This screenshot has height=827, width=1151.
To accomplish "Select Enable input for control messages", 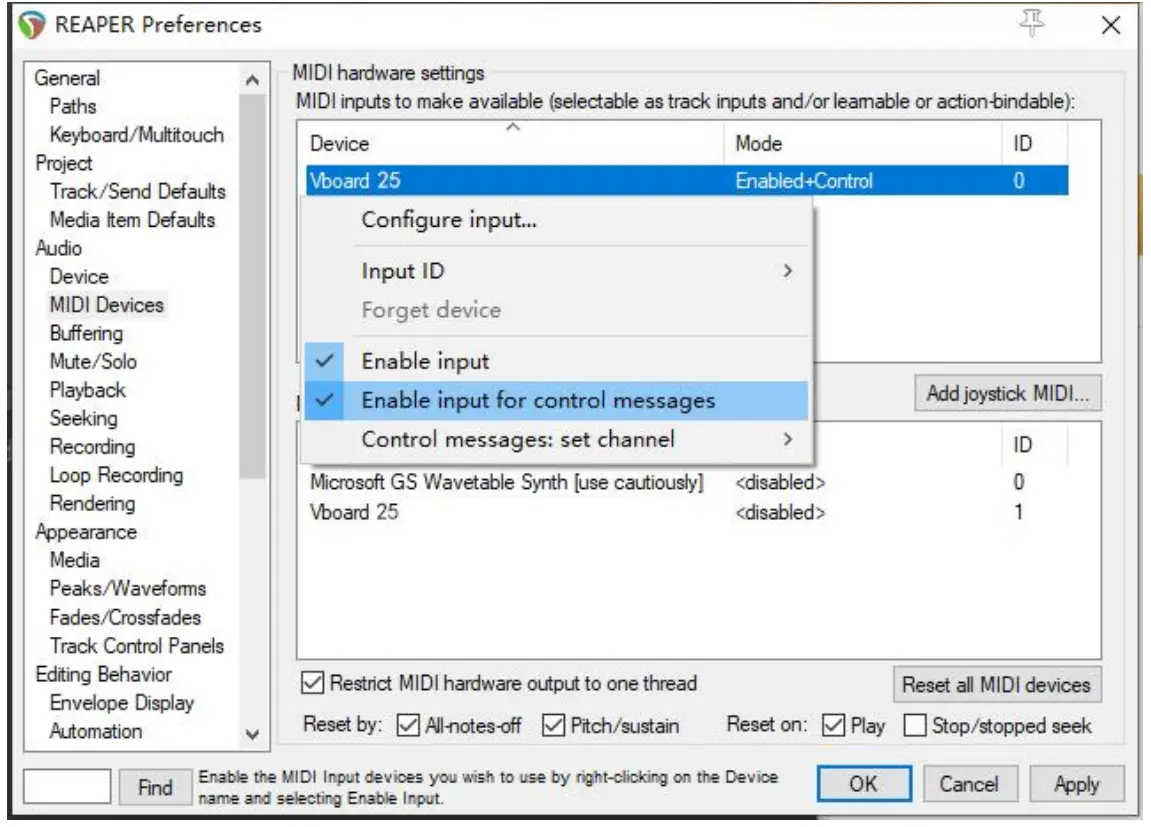I will [x=538, y=401].
